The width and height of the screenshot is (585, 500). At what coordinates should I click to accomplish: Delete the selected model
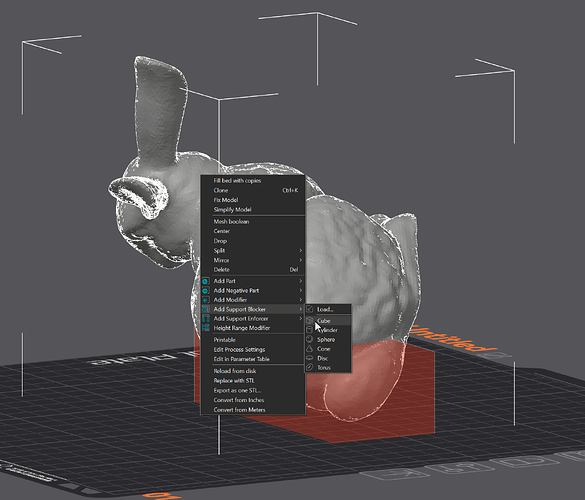[253, 270]
